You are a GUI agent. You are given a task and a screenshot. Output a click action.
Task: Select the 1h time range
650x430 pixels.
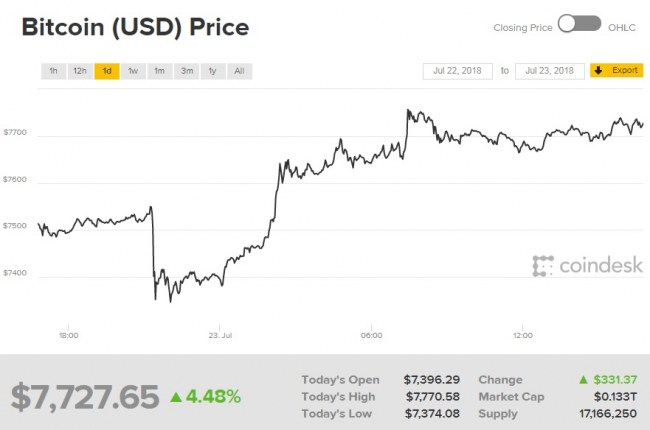(x=54, y=71)
